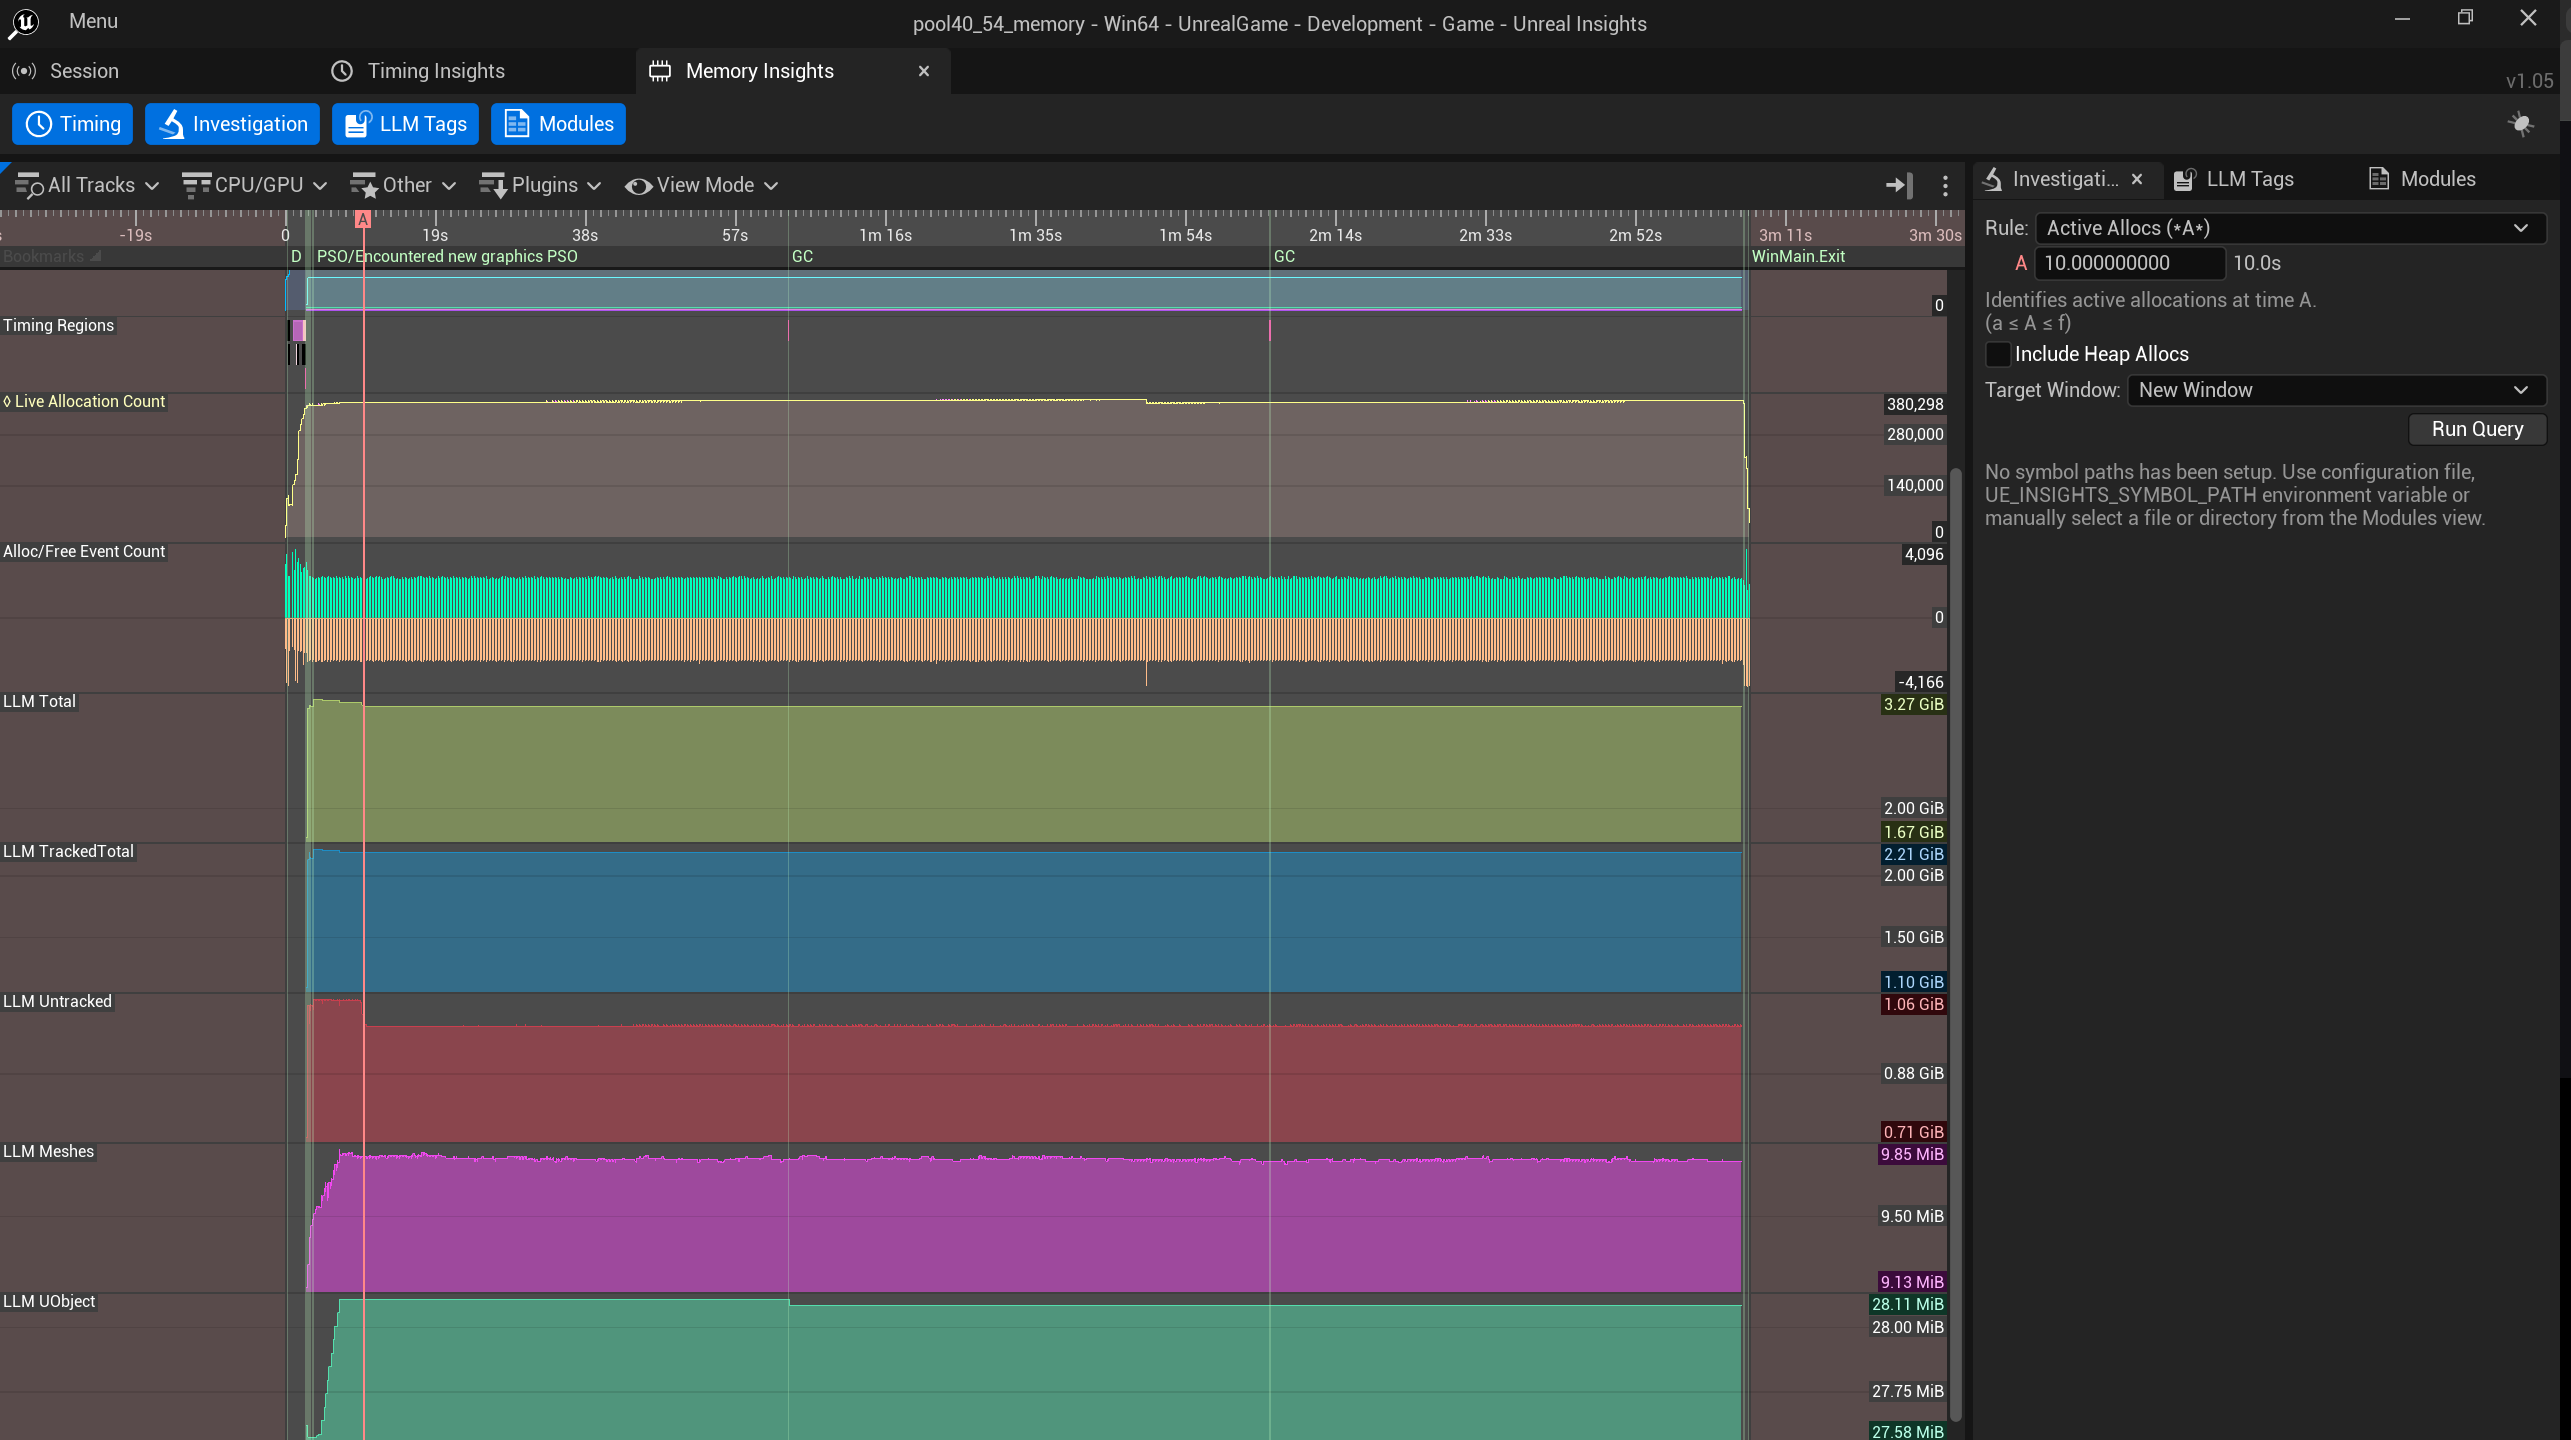Viewport: 2571px width, 1440px height.
Task: Close the Investigation side panel tab
Action: pos(2137,179)
